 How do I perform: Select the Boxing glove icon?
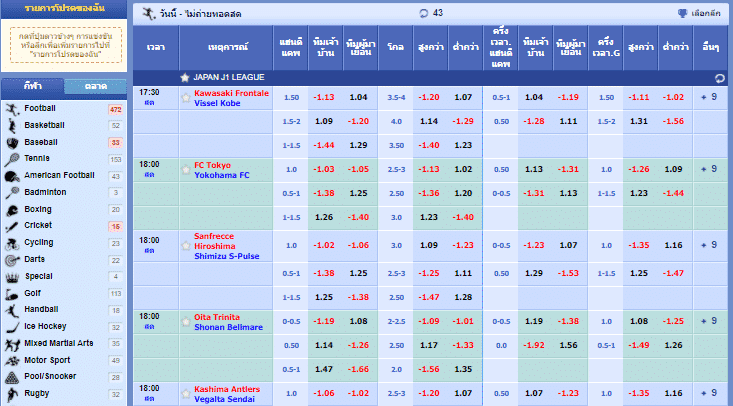[x=12, y=210]
